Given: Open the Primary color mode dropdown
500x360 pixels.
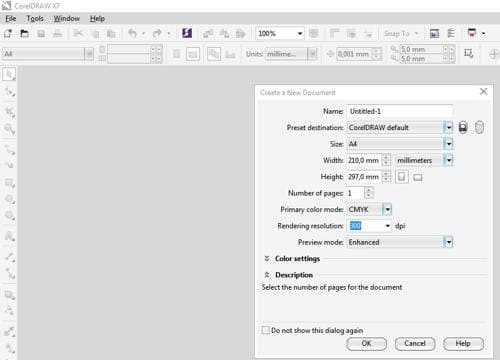Looking at the screenshot, I should pyautogui.click(x=387, y=210).
